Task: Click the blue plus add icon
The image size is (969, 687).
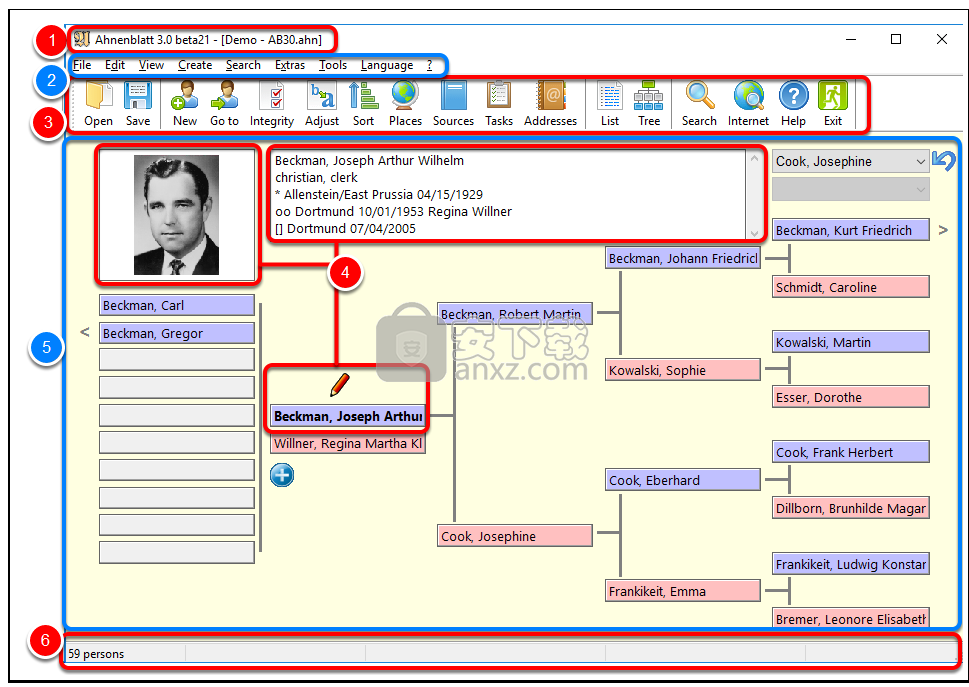Action: (x=282, y=475)
